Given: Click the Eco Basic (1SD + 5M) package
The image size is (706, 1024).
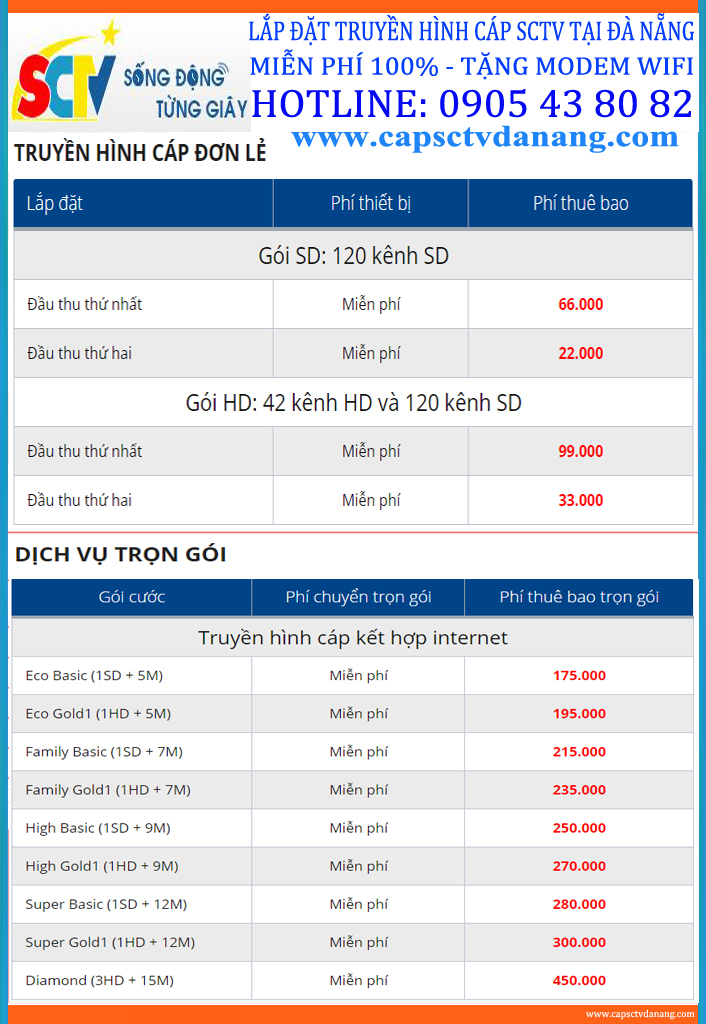Looking at the screenshot, I should coord(94,675).
